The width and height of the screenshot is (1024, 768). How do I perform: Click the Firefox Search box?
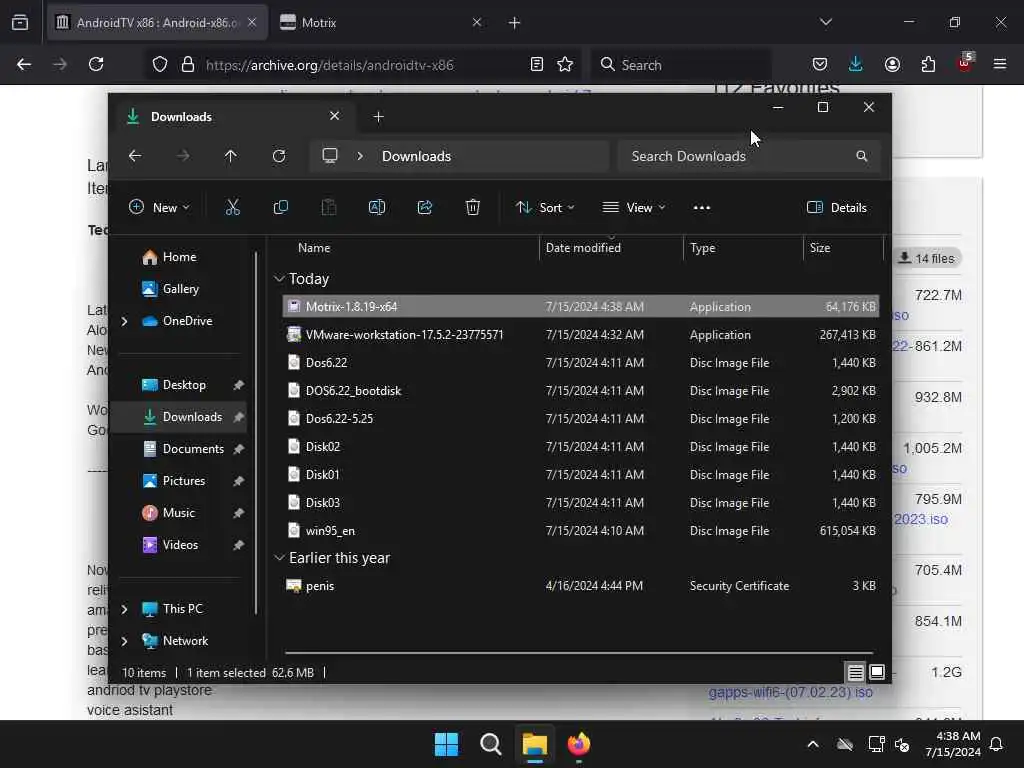point(682,65)
